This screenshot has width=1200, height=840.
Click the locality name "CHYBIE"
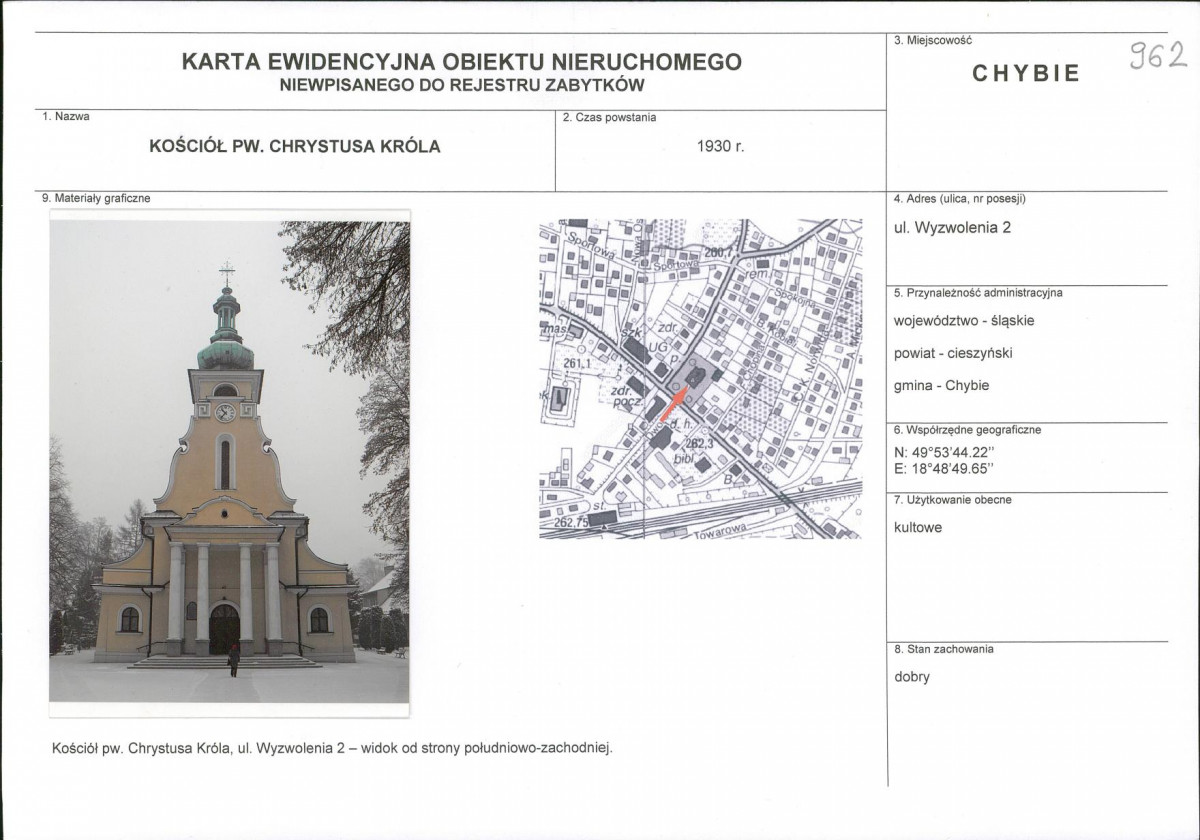(1026, 73)
